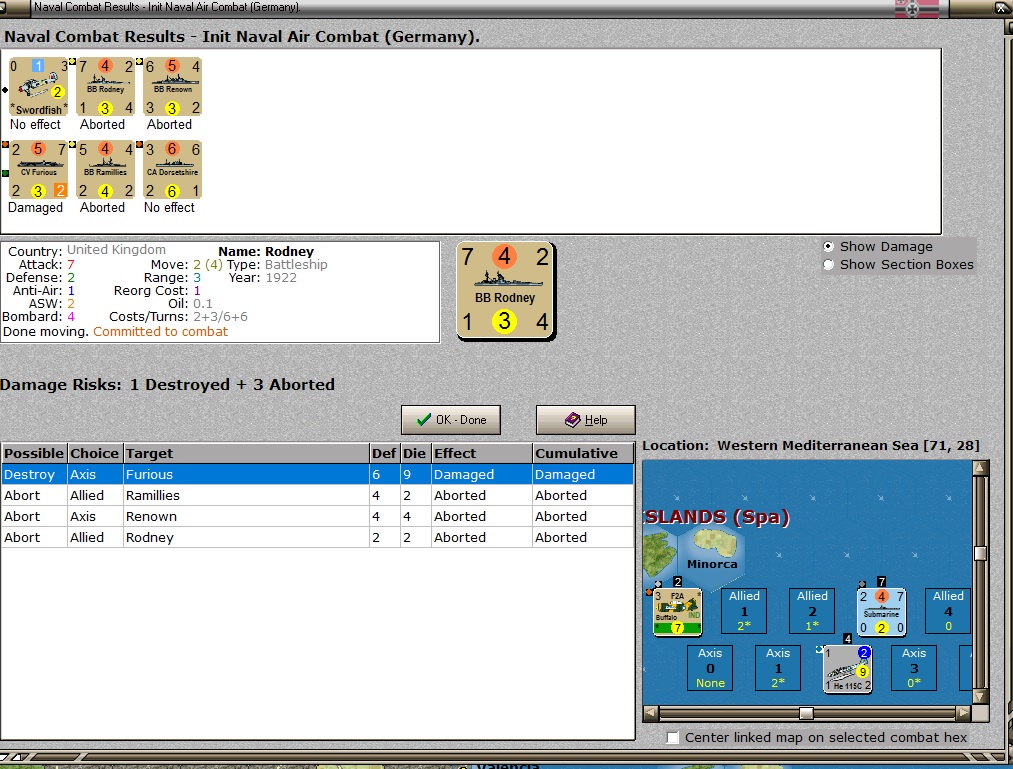Select the Ramillies Abort row
The image size is (1013, 769).
pos(317,496)
